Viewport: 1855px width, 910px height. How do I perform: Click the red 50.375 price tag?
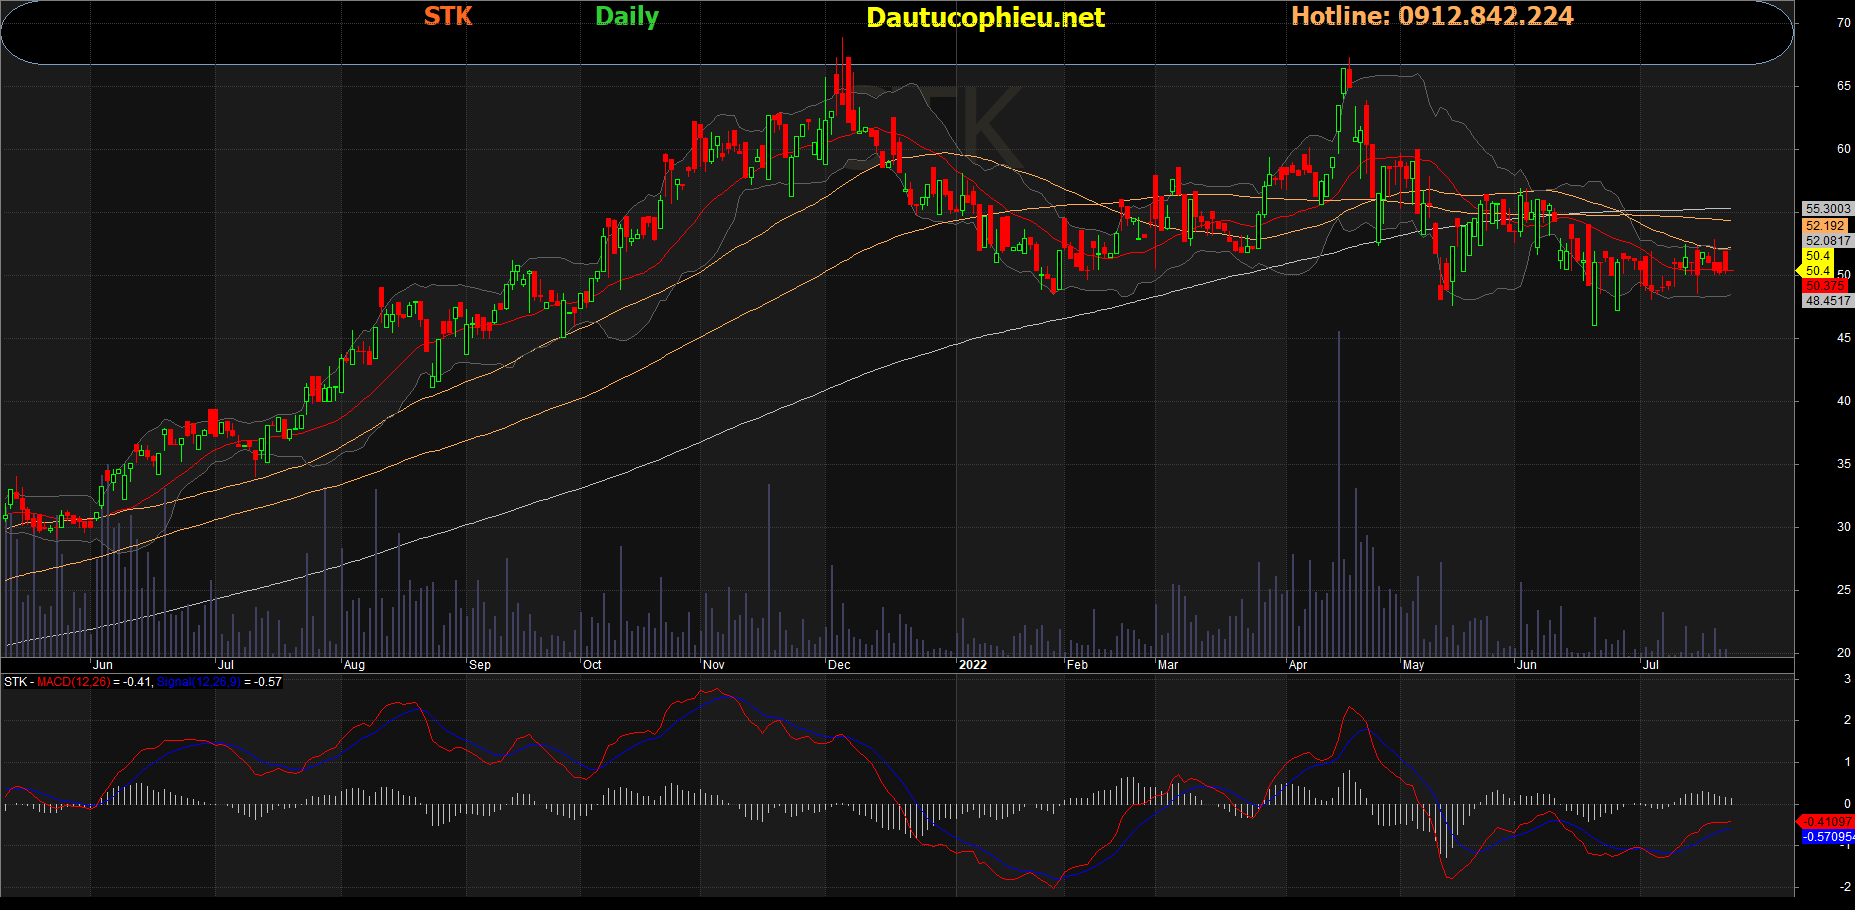click(x=1825, y=286)
